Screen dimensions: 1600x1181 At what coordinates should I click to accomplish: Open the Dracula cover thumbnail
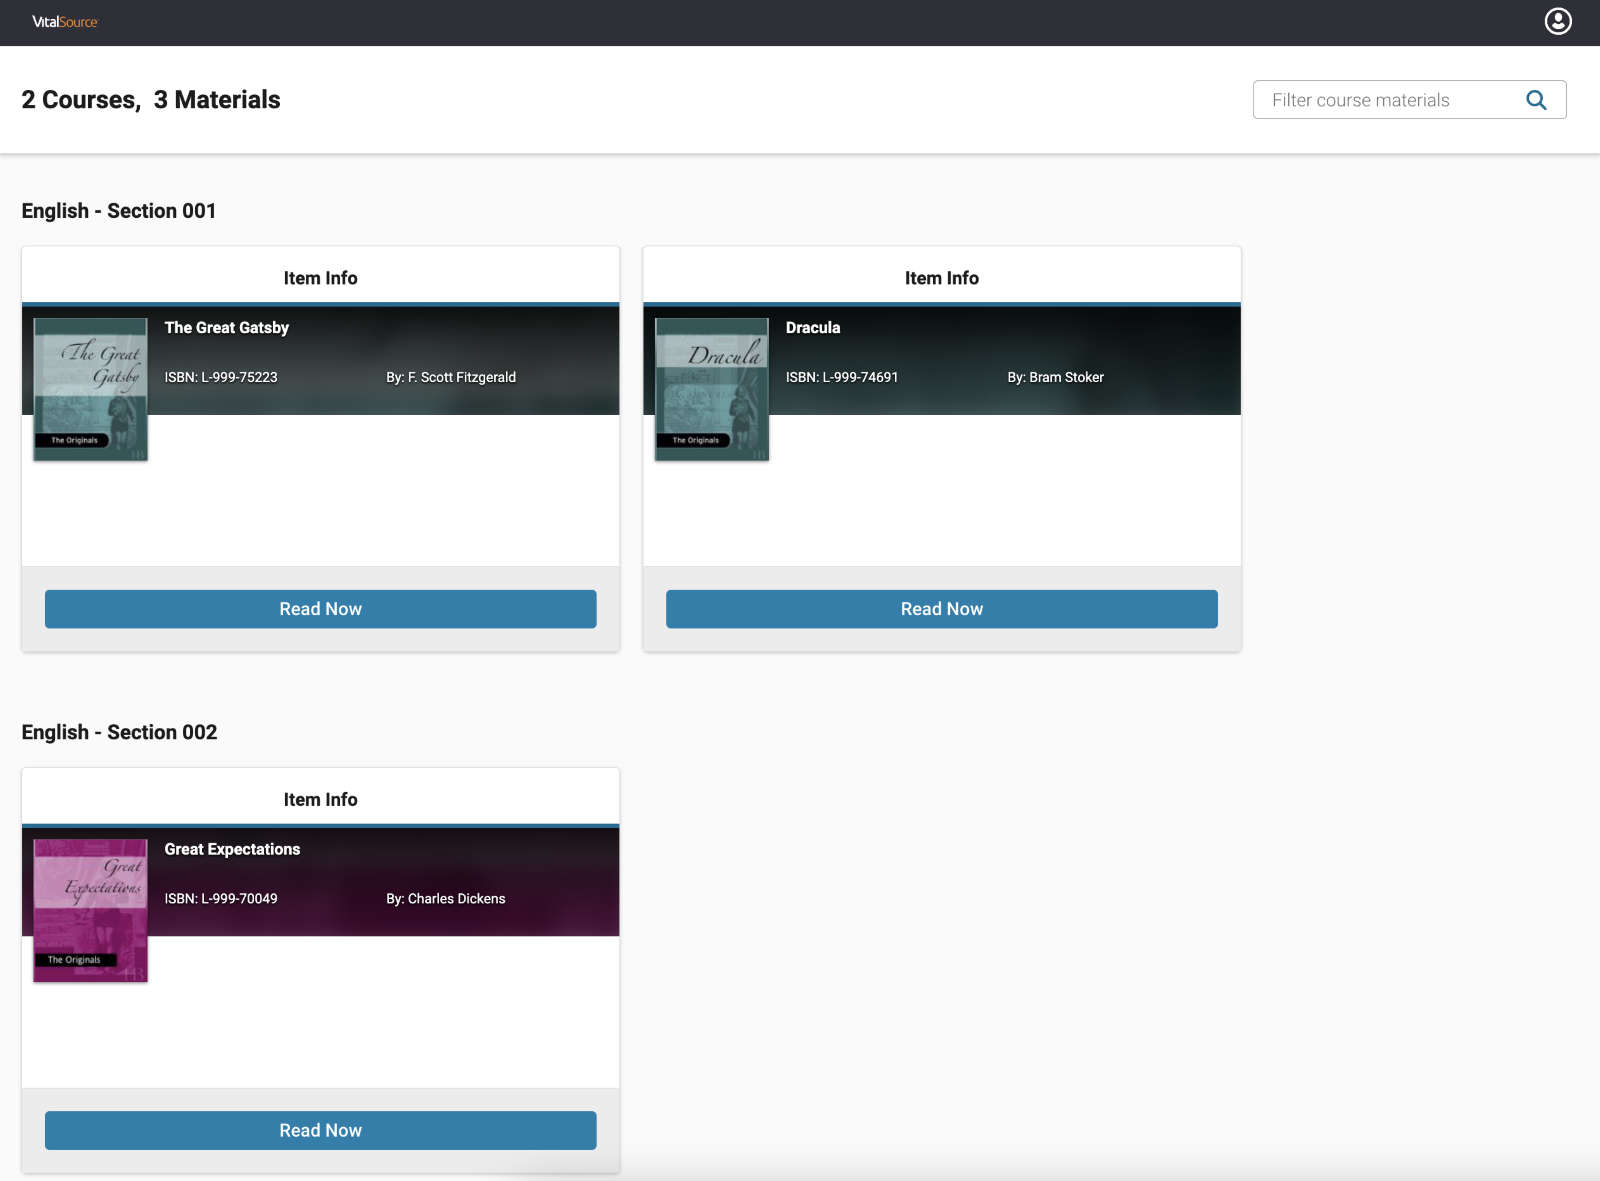click(712, 389)
